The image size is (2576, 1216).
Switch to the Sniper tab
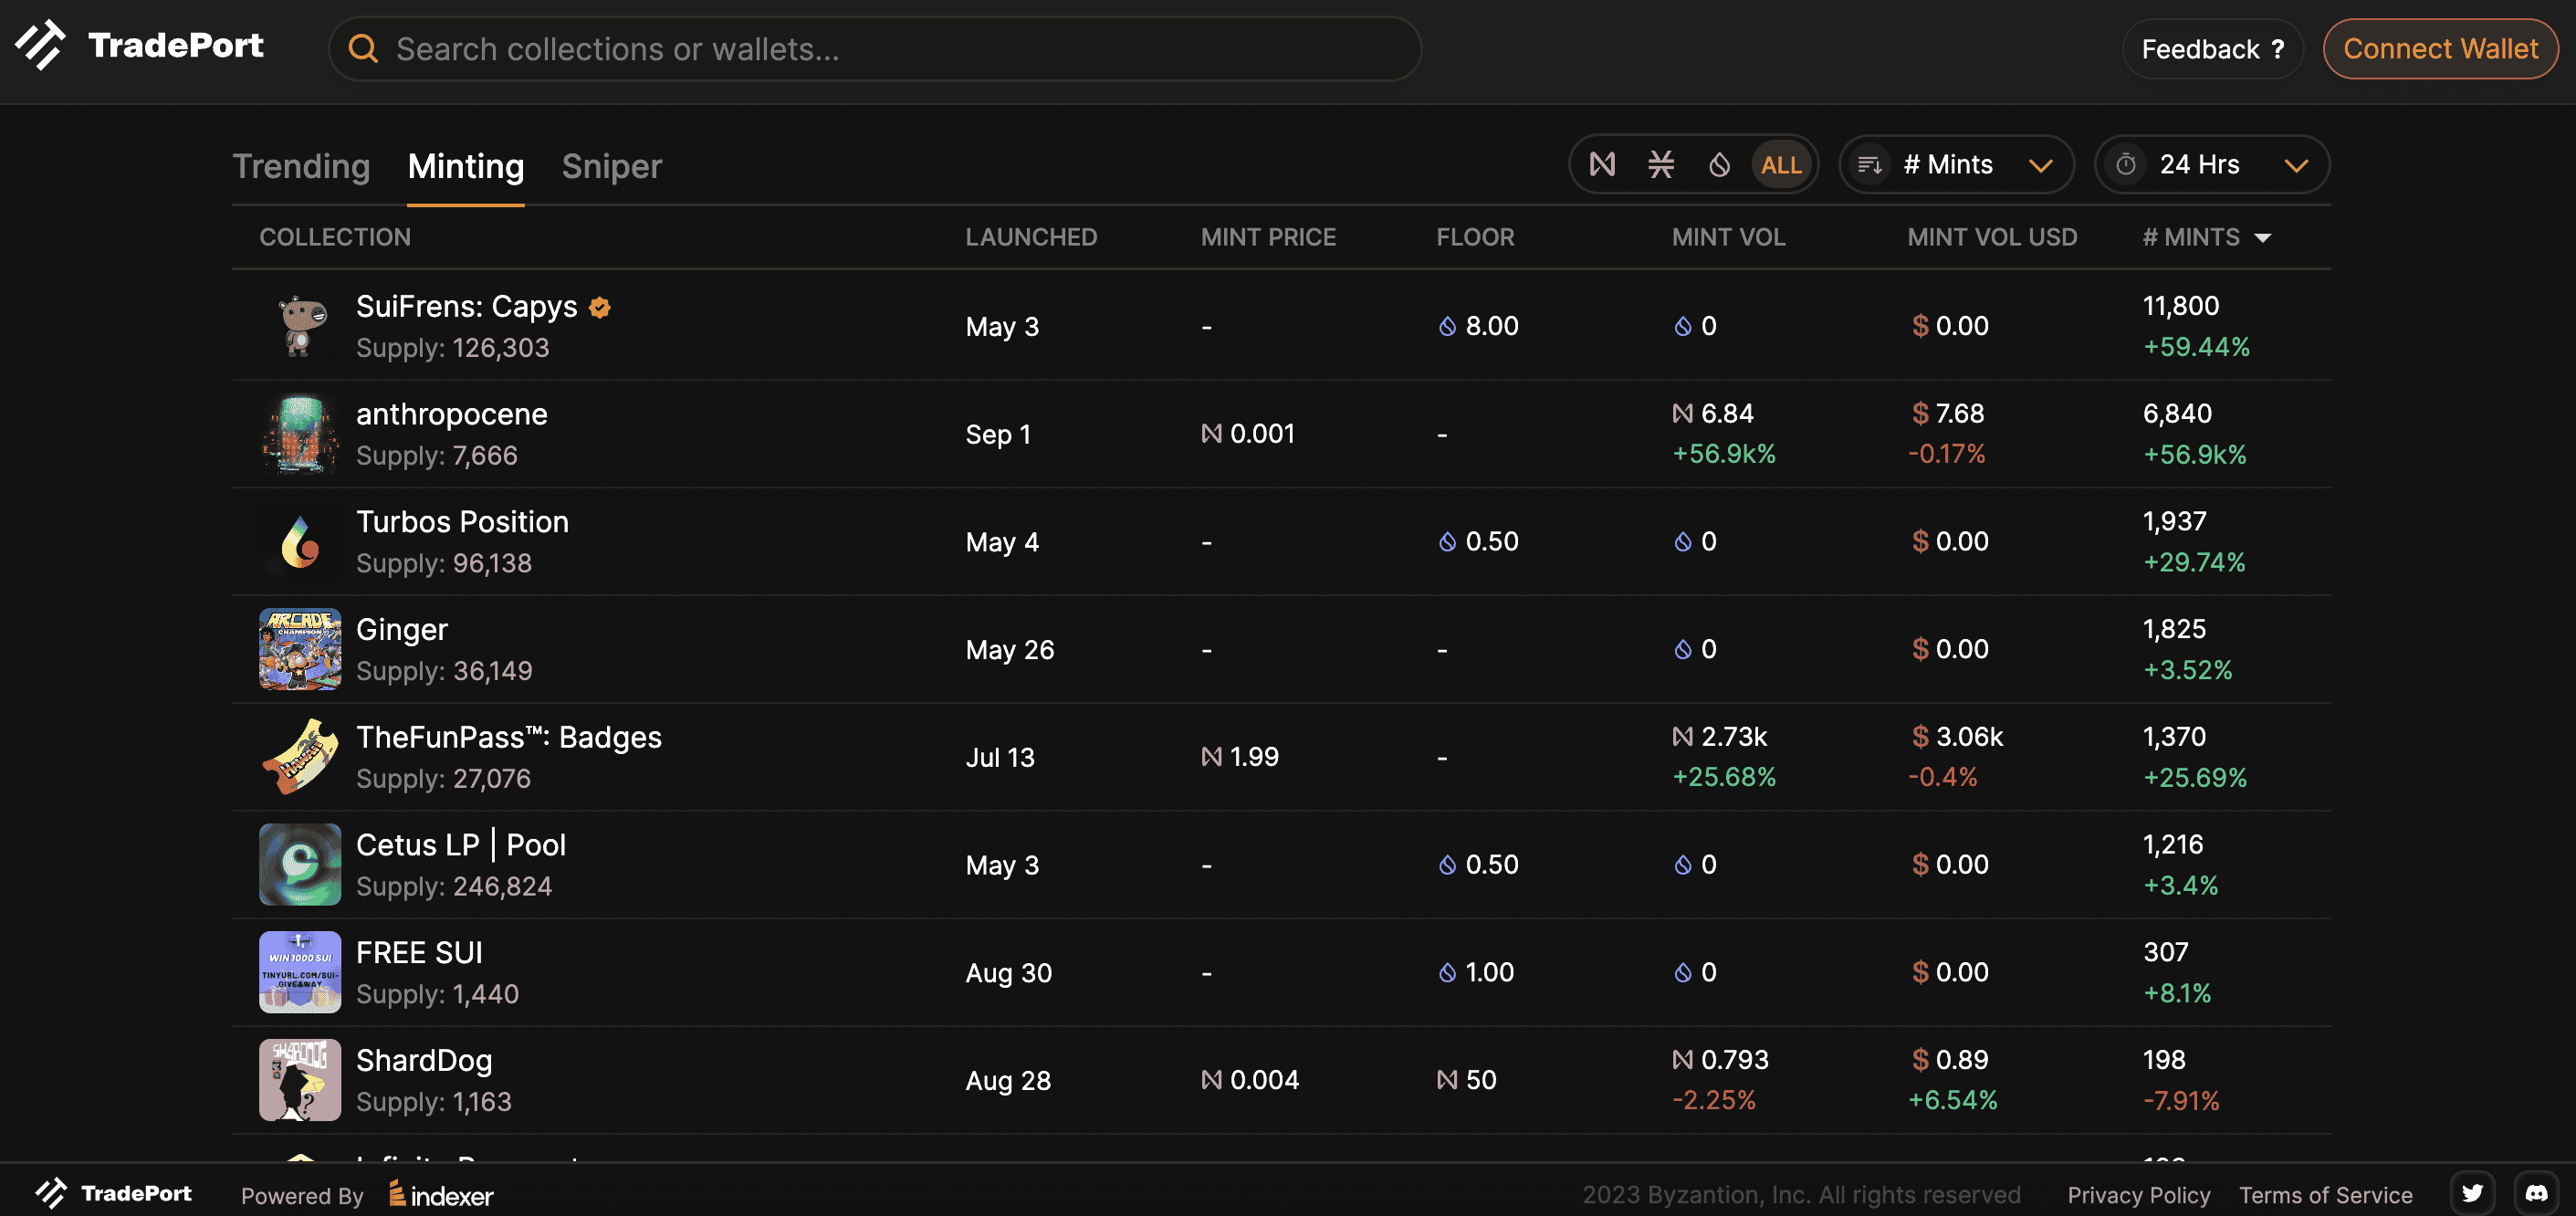tap(611, 166)
